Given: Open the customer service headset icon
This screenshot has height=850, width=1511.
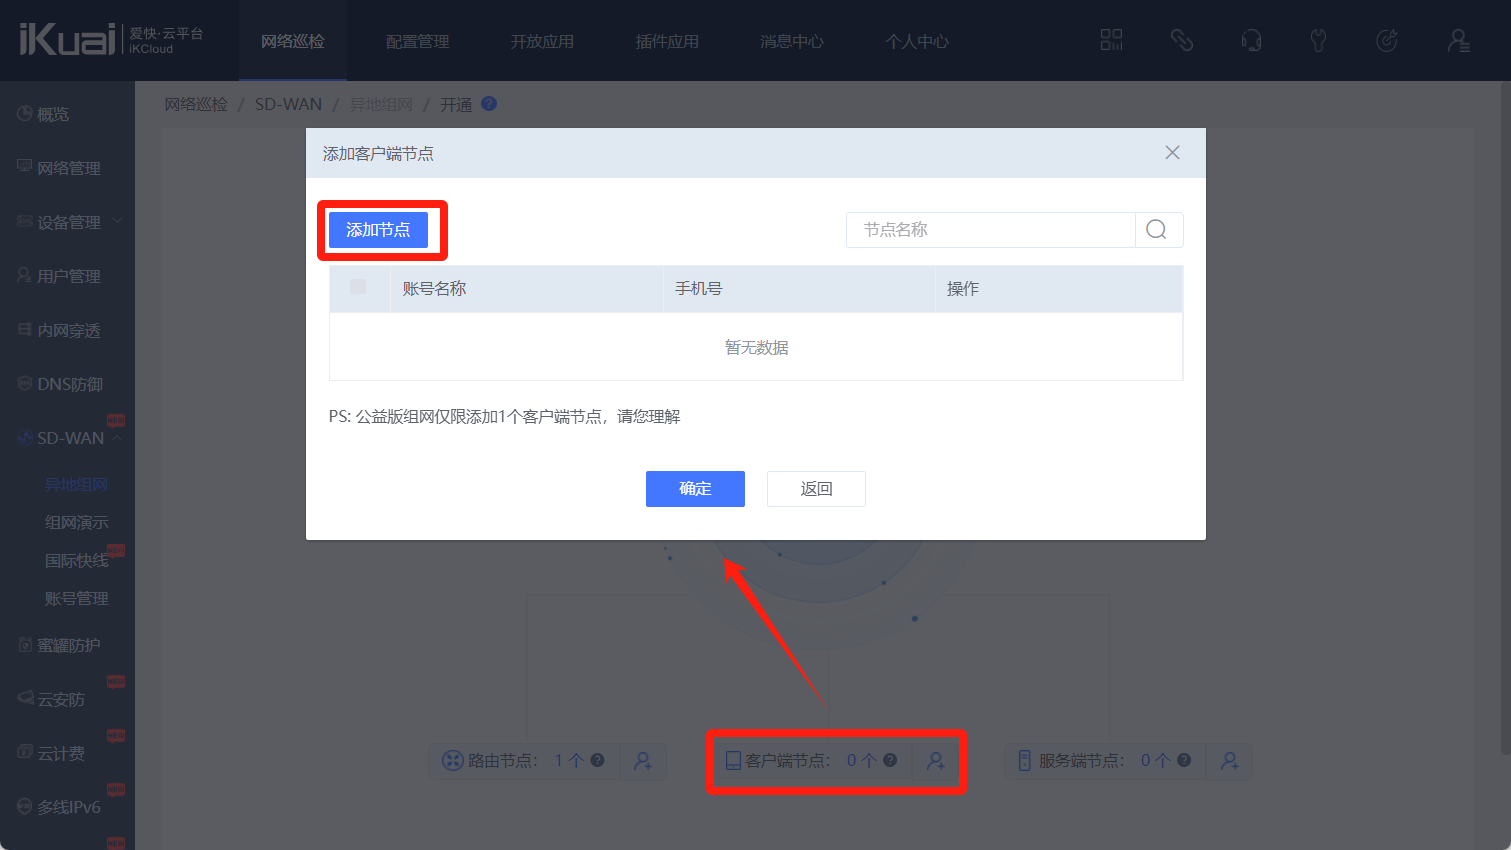Looking at the screenshot, I should click(1250, 40).
